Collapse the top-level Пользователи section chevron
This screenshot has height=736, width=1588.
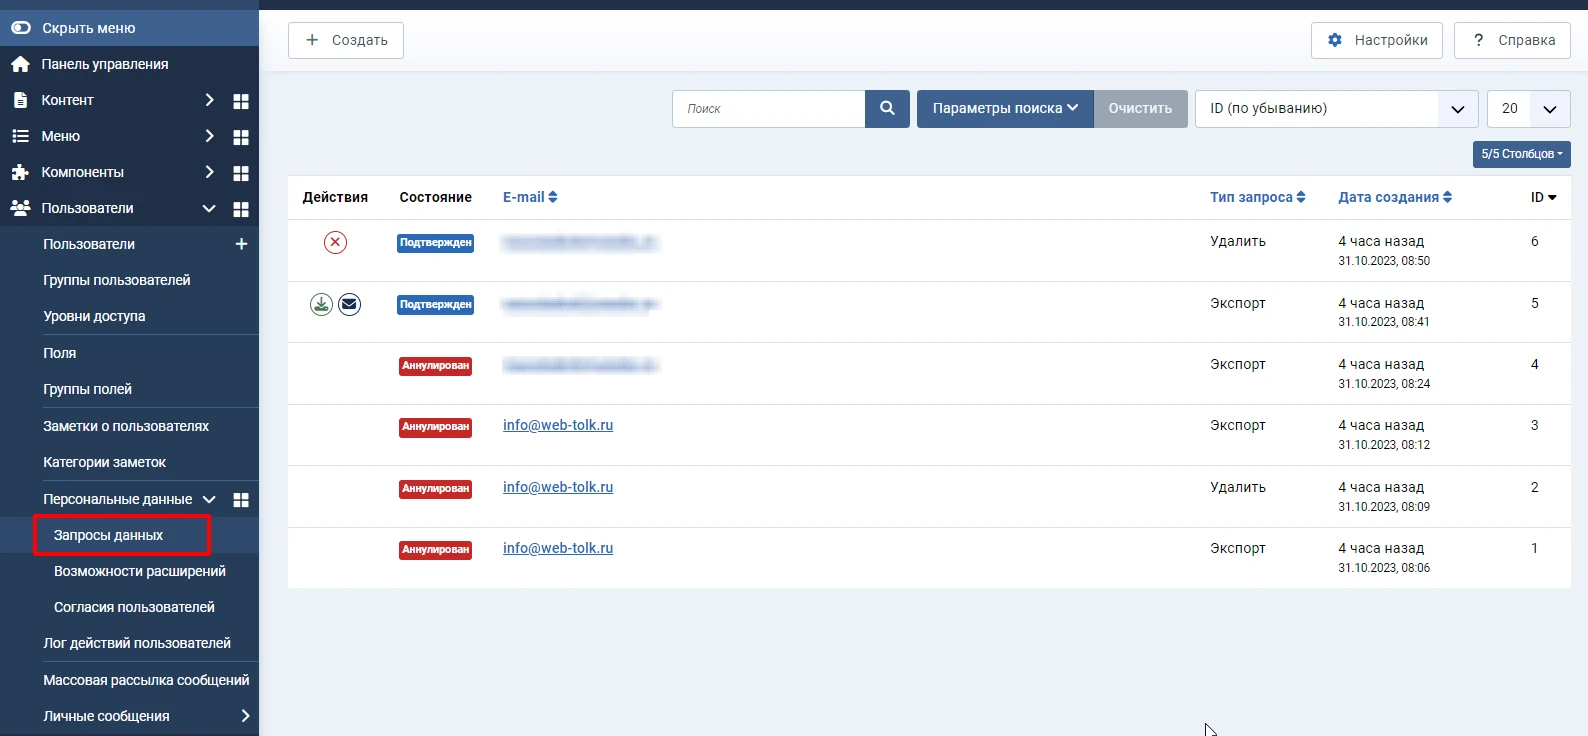(209, 208)
